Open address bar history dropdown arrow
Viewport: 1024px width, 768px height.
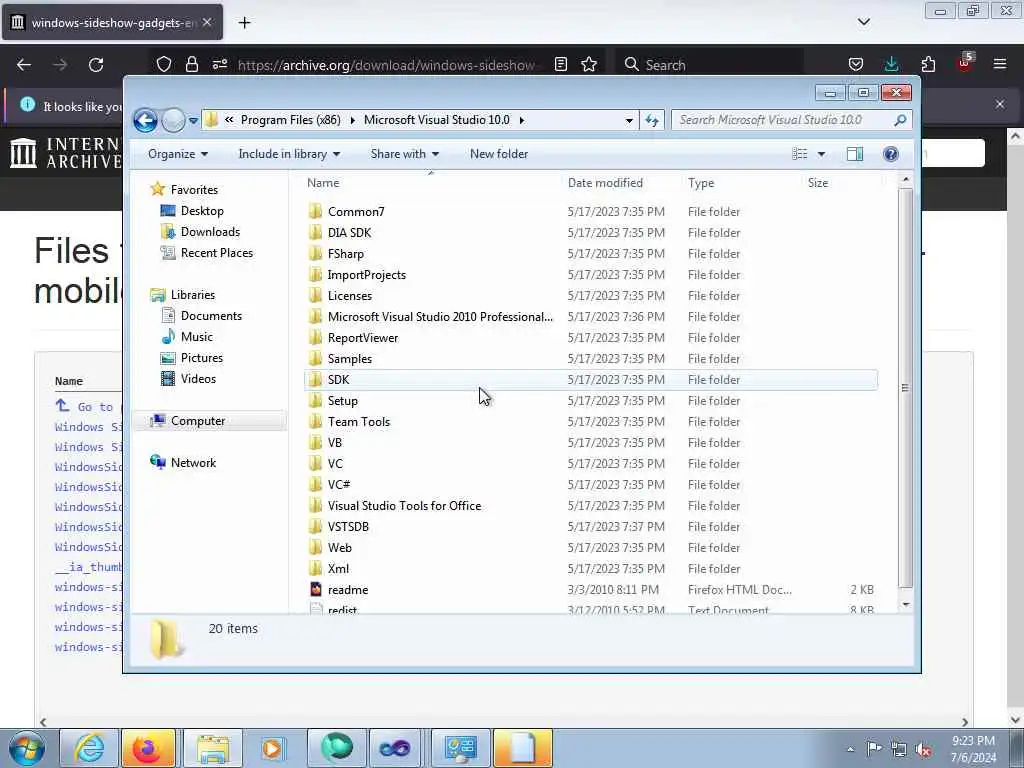pos(629,120)
